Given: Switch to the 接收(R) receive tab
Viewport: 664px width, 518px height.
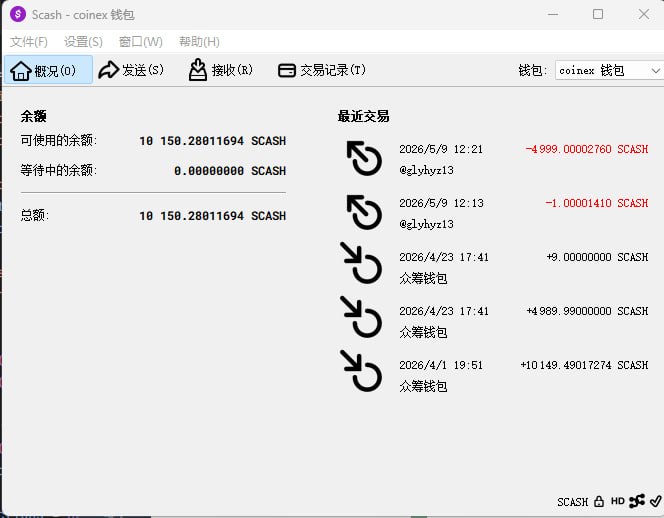Looking at the screenshot, I should [x=220, y=70].
